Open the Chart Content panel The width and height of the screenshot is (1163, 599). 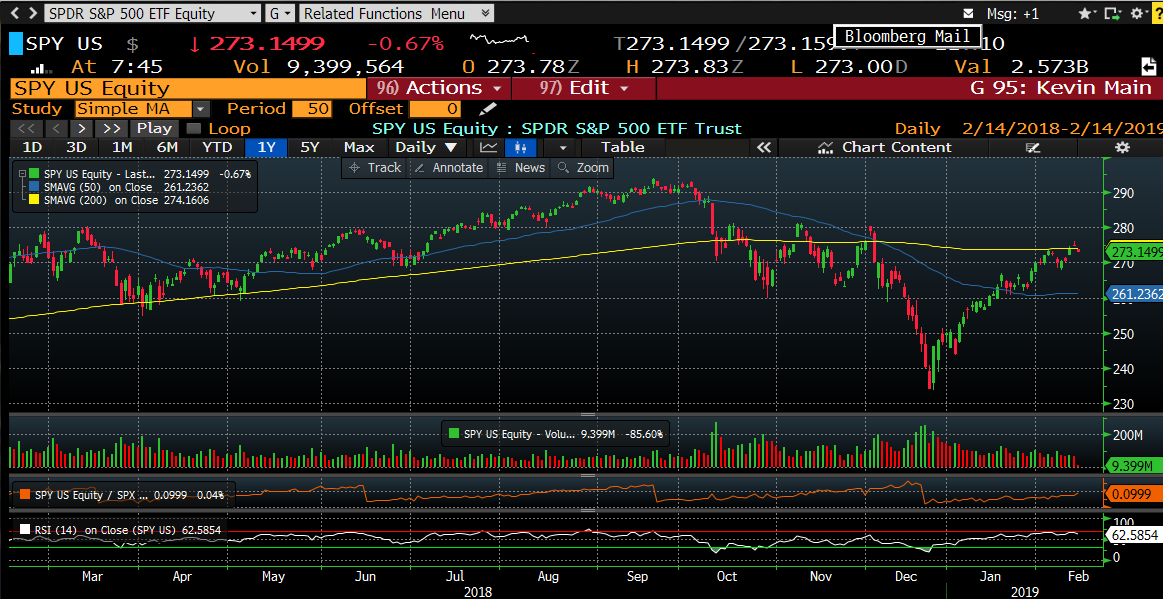click(x=884, y=147)
